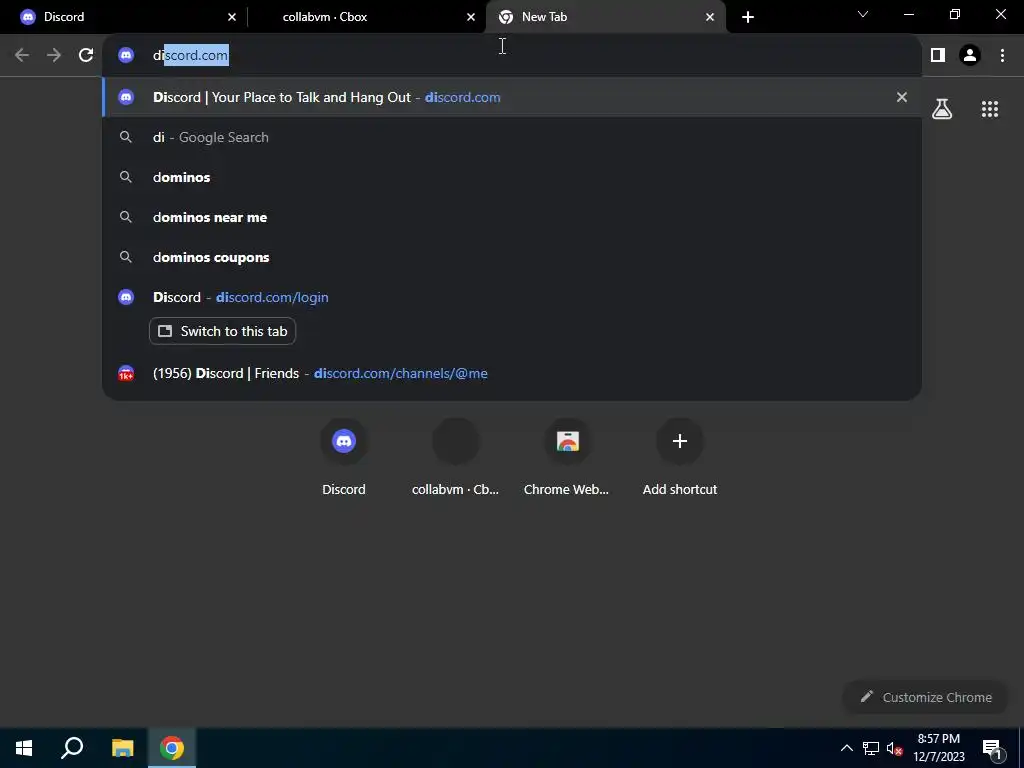The width and height of the screenshot is (1024, 768).
Task: Go forward with the forward arrow
Action: 54,55
